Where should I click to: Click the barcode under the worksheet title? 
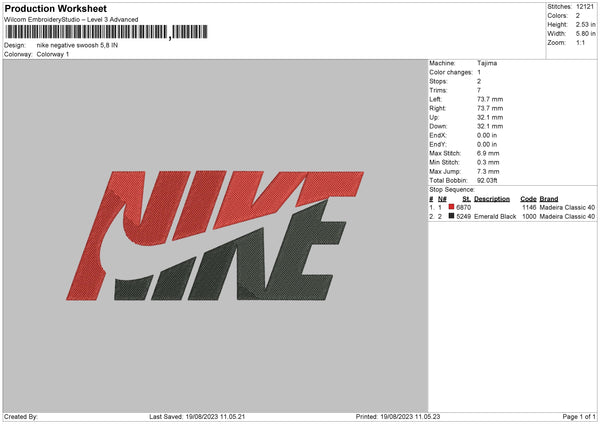[106, 32]
